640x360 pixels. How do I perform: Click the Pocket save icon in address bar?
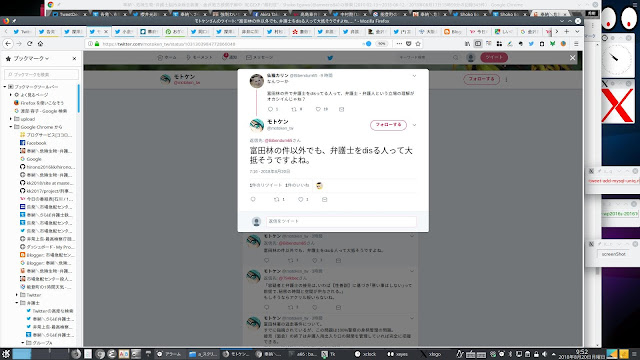[409, 44]
